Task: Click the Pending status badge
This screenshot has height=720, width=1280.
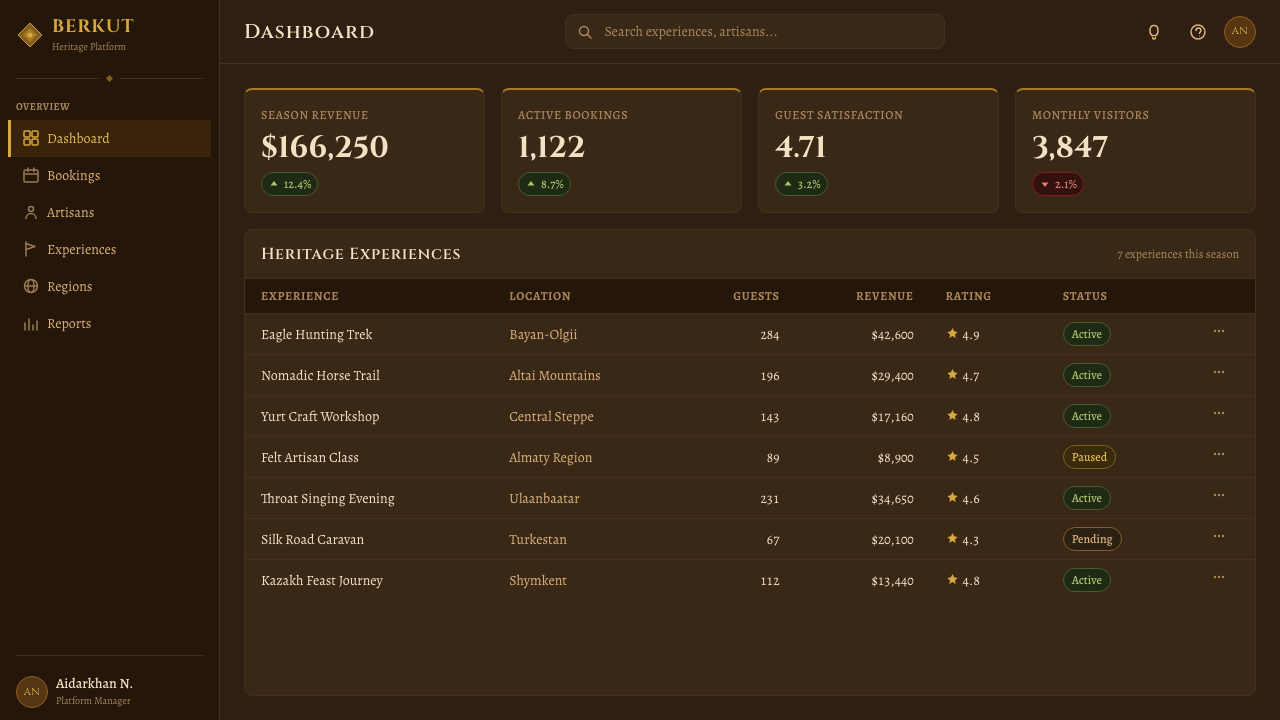Action: [1092, 539]
